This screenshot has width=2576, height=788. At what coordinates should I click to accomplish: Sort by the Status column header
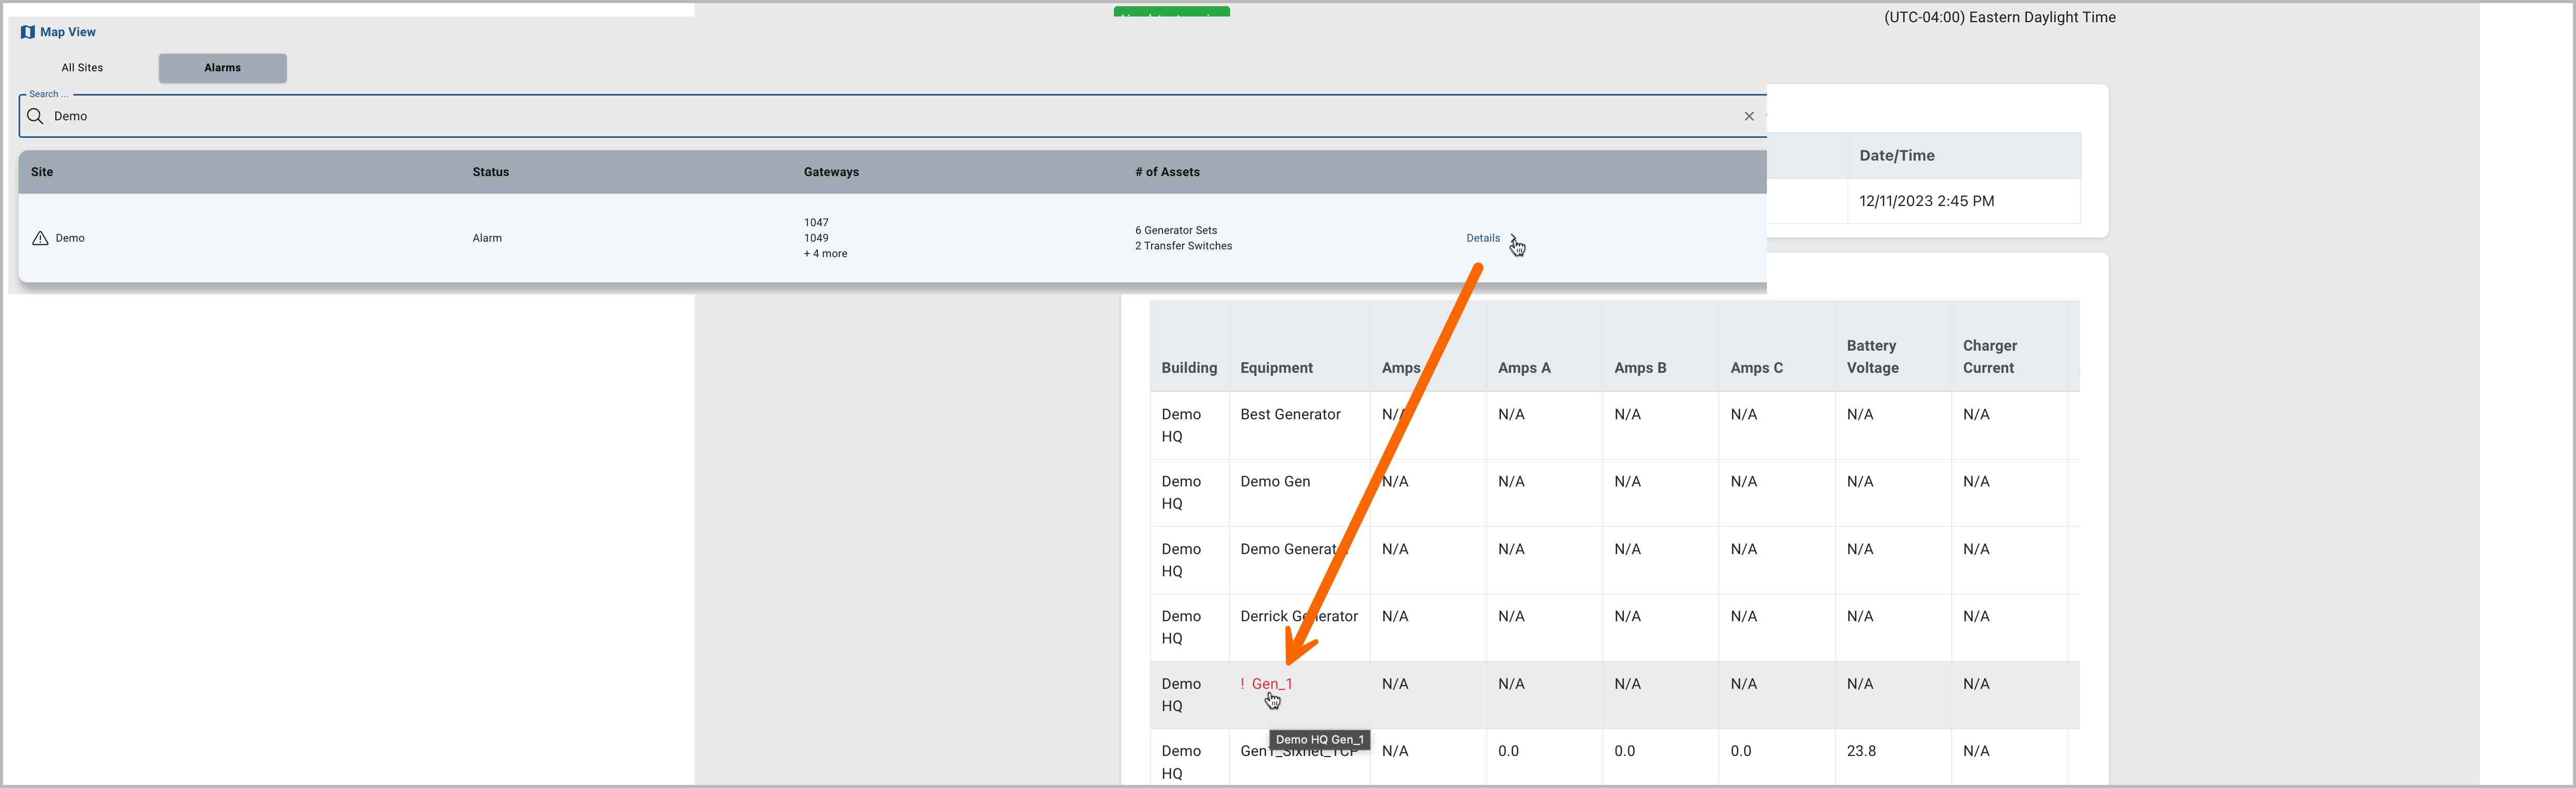click(x=490, y=172)
